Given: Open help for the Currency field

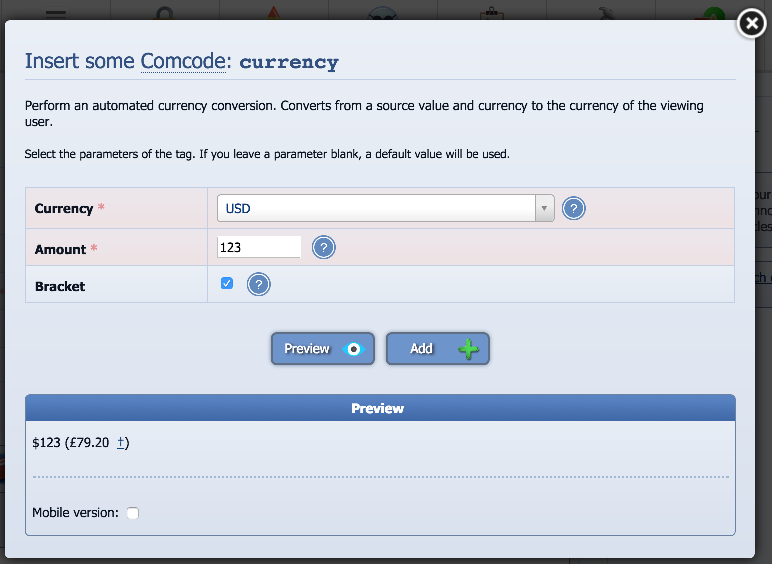Looking at the screenshot, I should click(574, 208).
